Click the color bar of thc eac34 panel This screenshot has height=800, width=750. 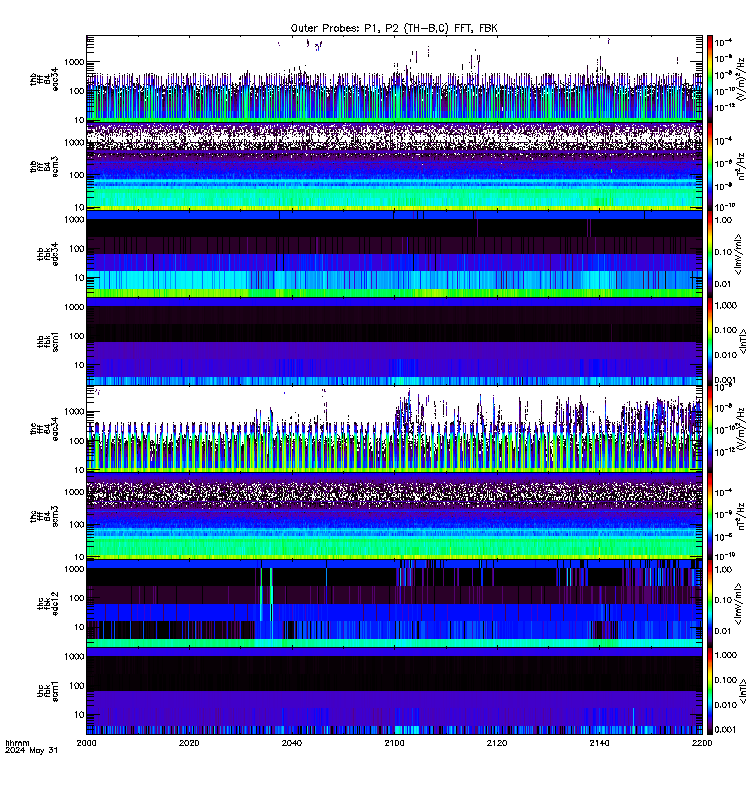(710, 429)
